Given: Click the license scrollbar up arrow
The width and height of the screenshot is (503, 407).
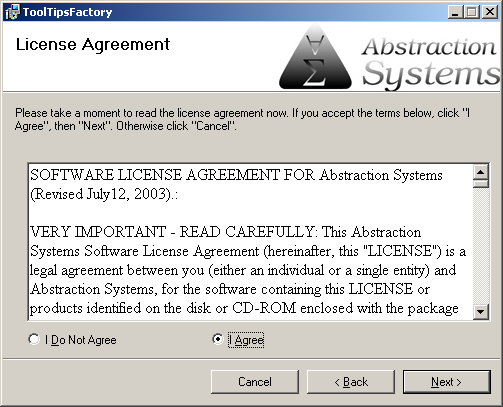Looking at the screenshot, I should pyautogui.click(x=481, y=172).
